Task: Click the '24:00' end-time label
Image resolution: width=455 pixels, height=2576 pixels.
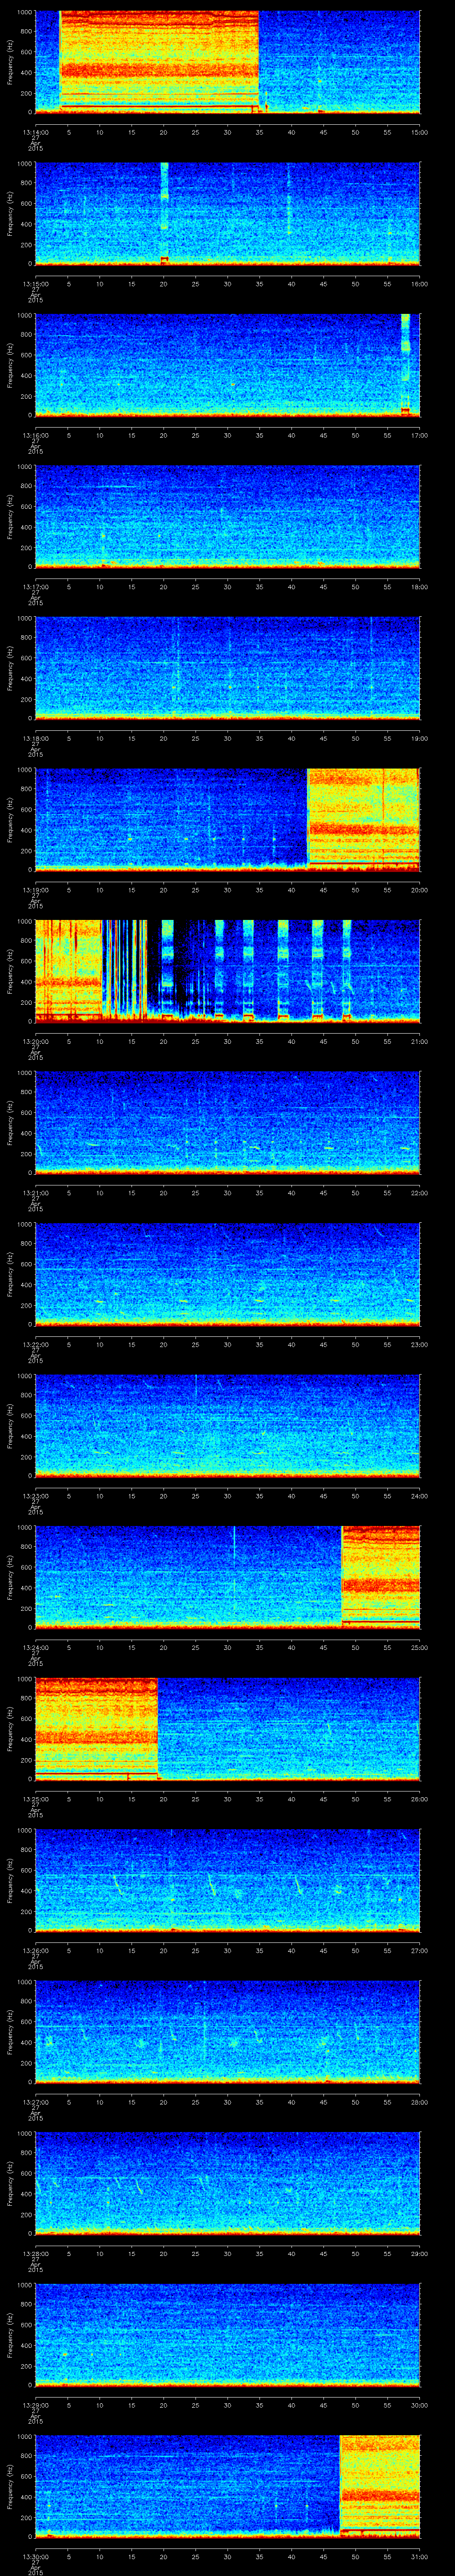Action: pos(420,1495)
